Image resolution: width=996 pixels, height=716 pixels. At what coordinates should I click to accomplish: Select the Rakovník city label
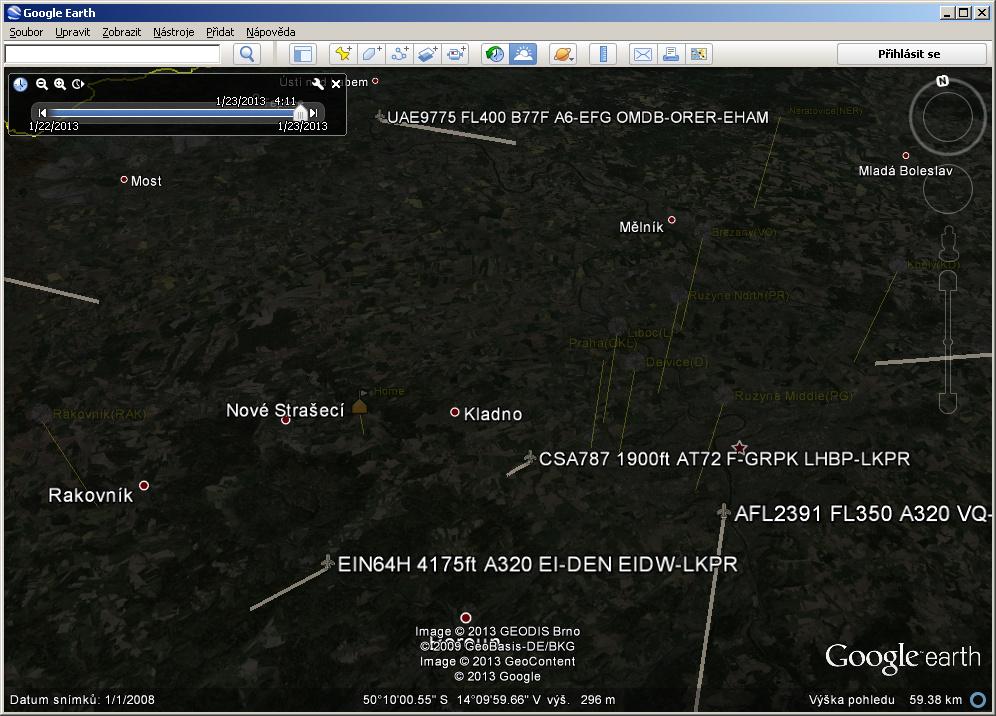[x=91, y=495]
